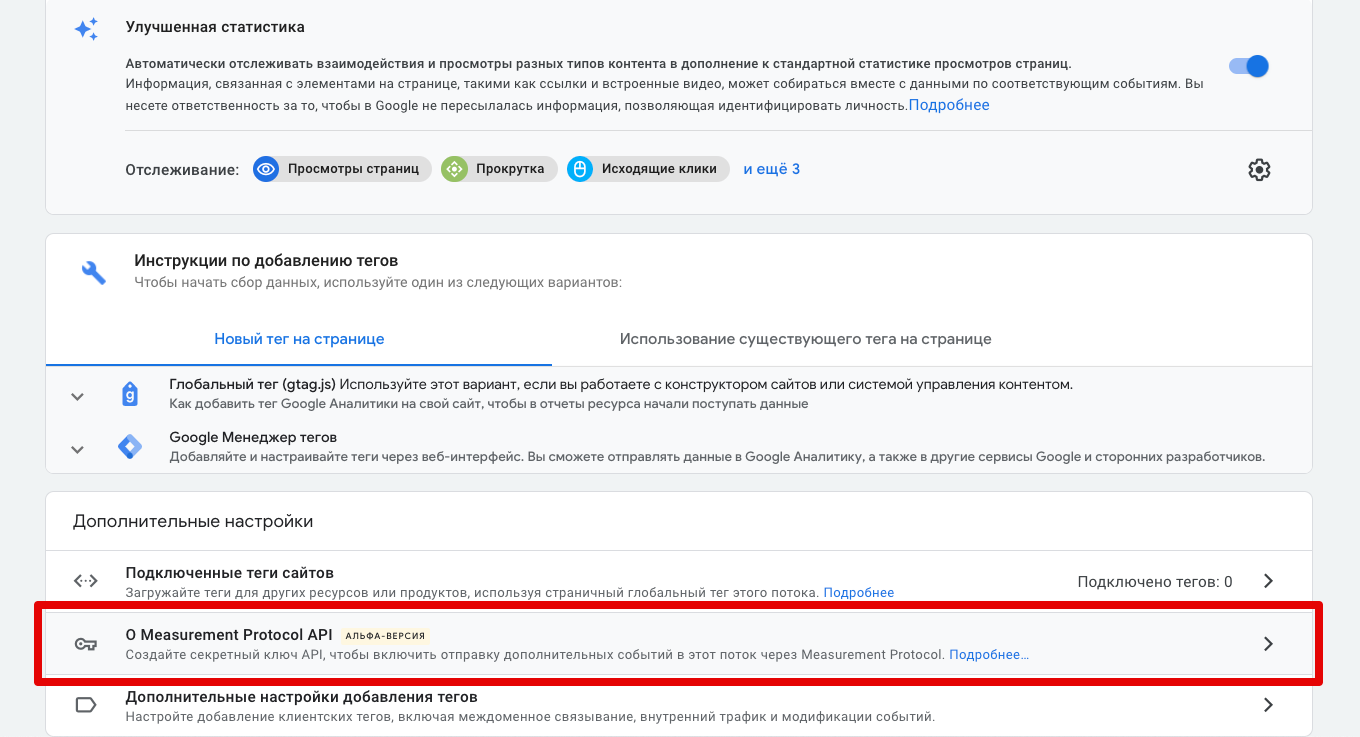Click Подробнее link about enhanced measurement
Viewport: 1360px width, 737px height.
click(947, 104)
